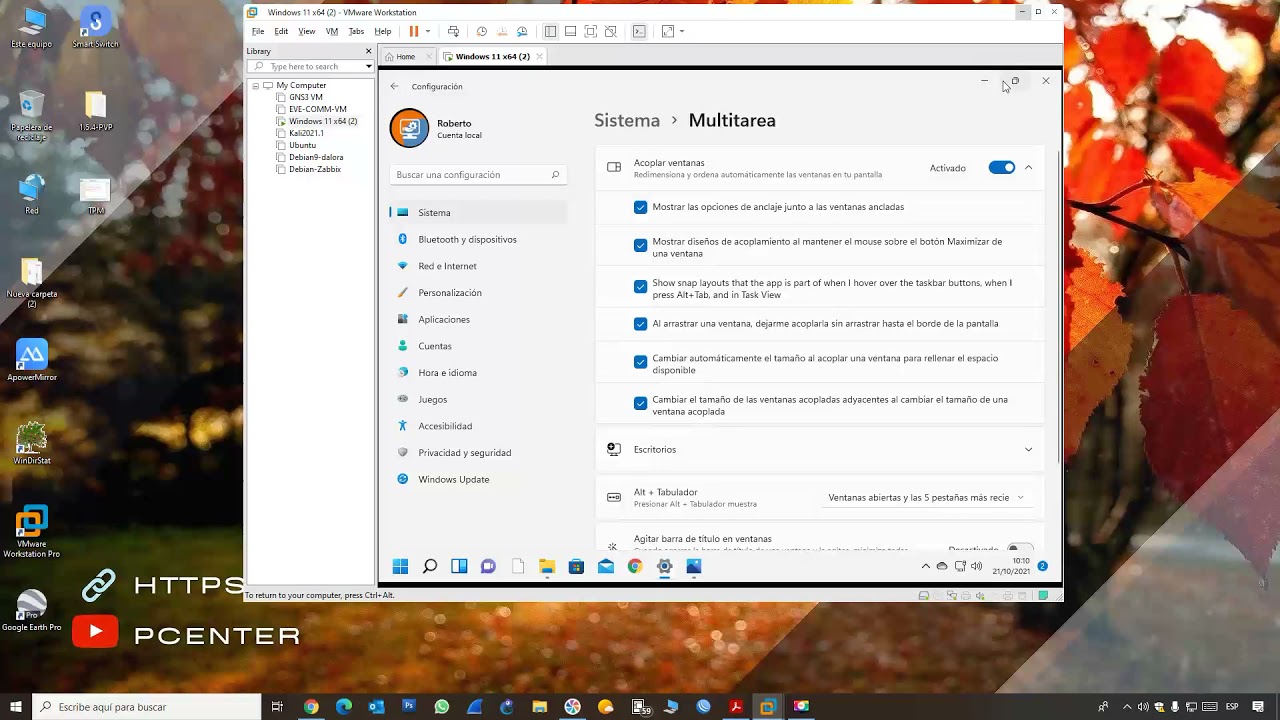Click the VM volume speaker tray icon
This screenshot has height=720, width=1280.
pos(976,566)
